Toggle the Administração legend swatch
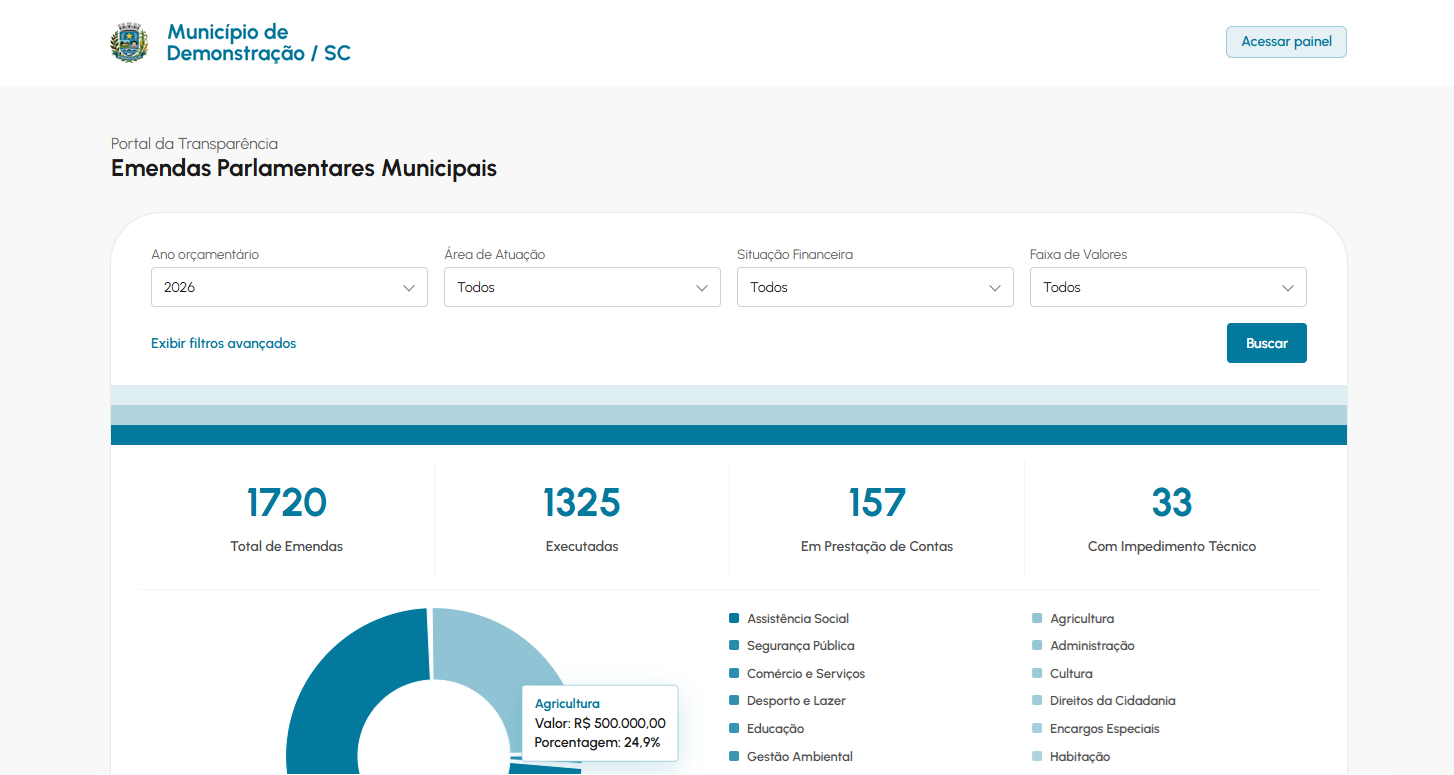Screen dimensions: 1454x775 [x=1037, y=646]
